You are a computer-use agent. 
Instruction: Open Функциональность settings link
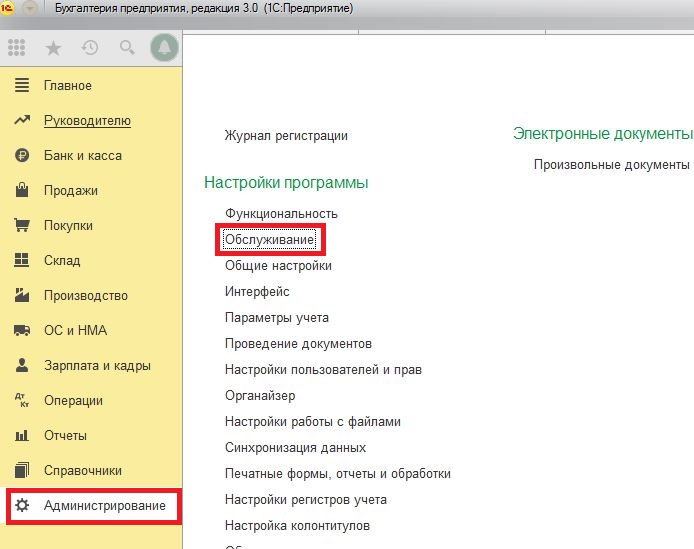tap(281, 213)
